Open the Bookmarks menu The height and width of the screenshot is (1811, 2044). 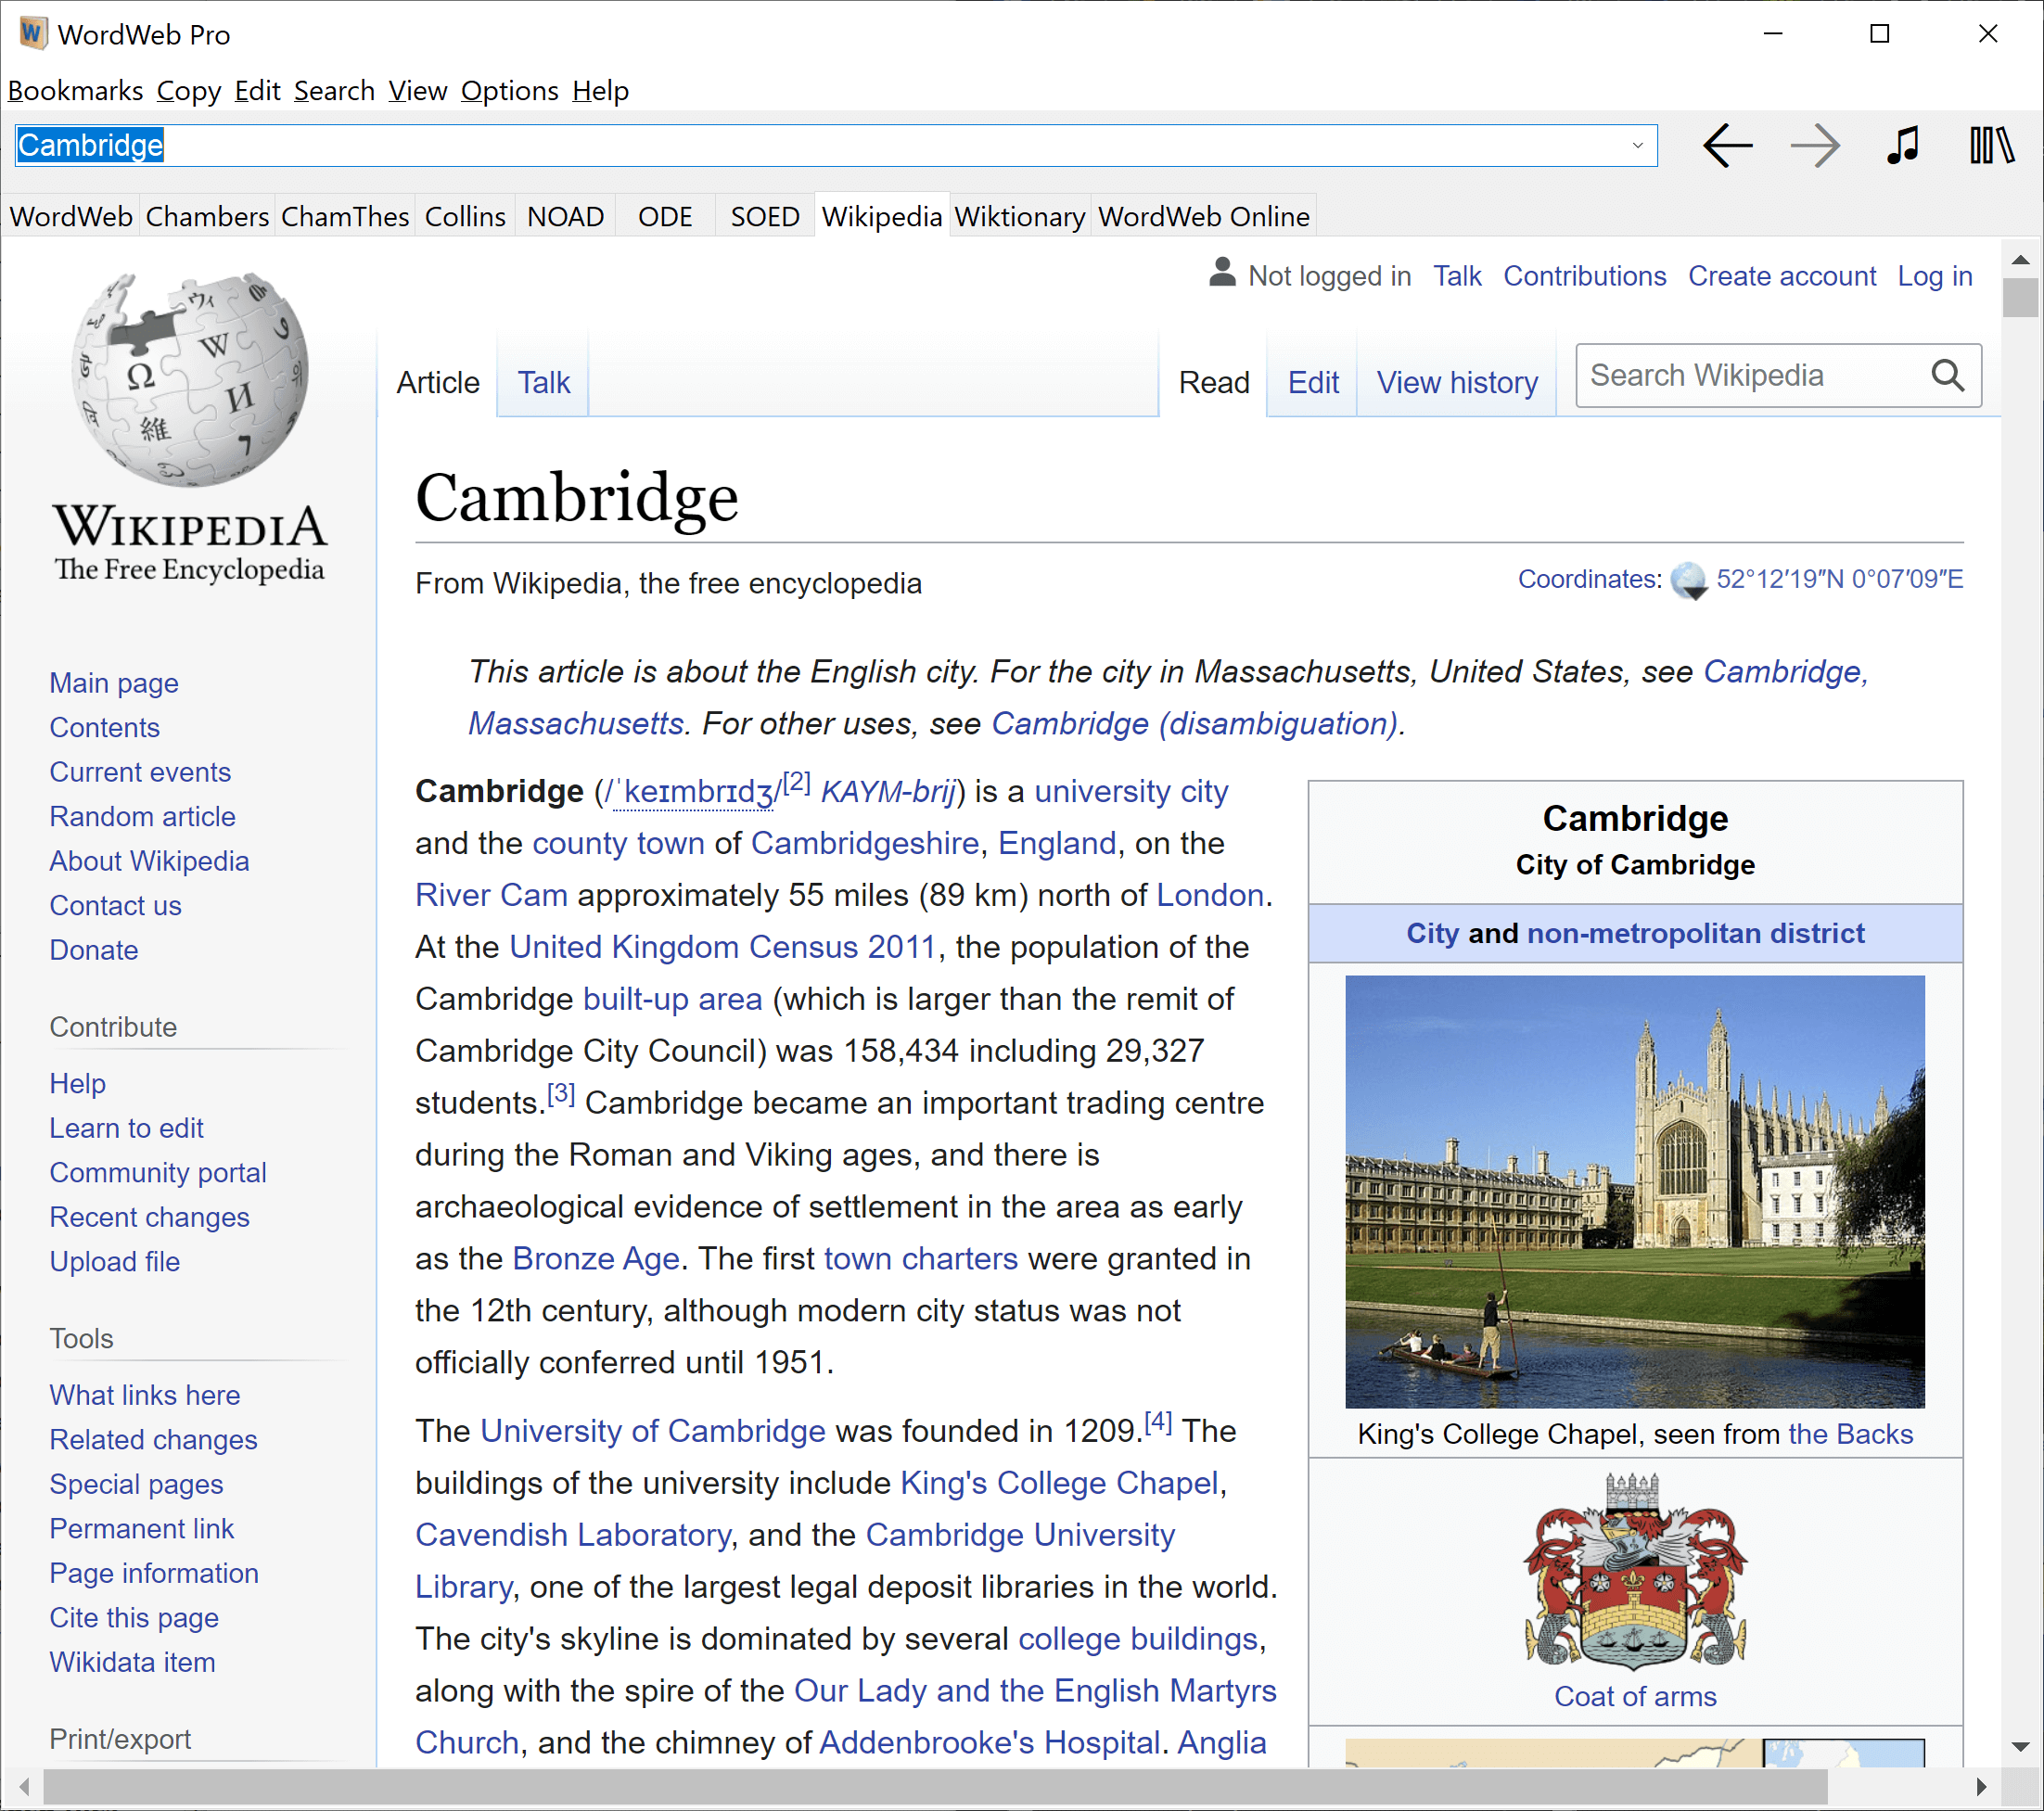tap(75, 91)
